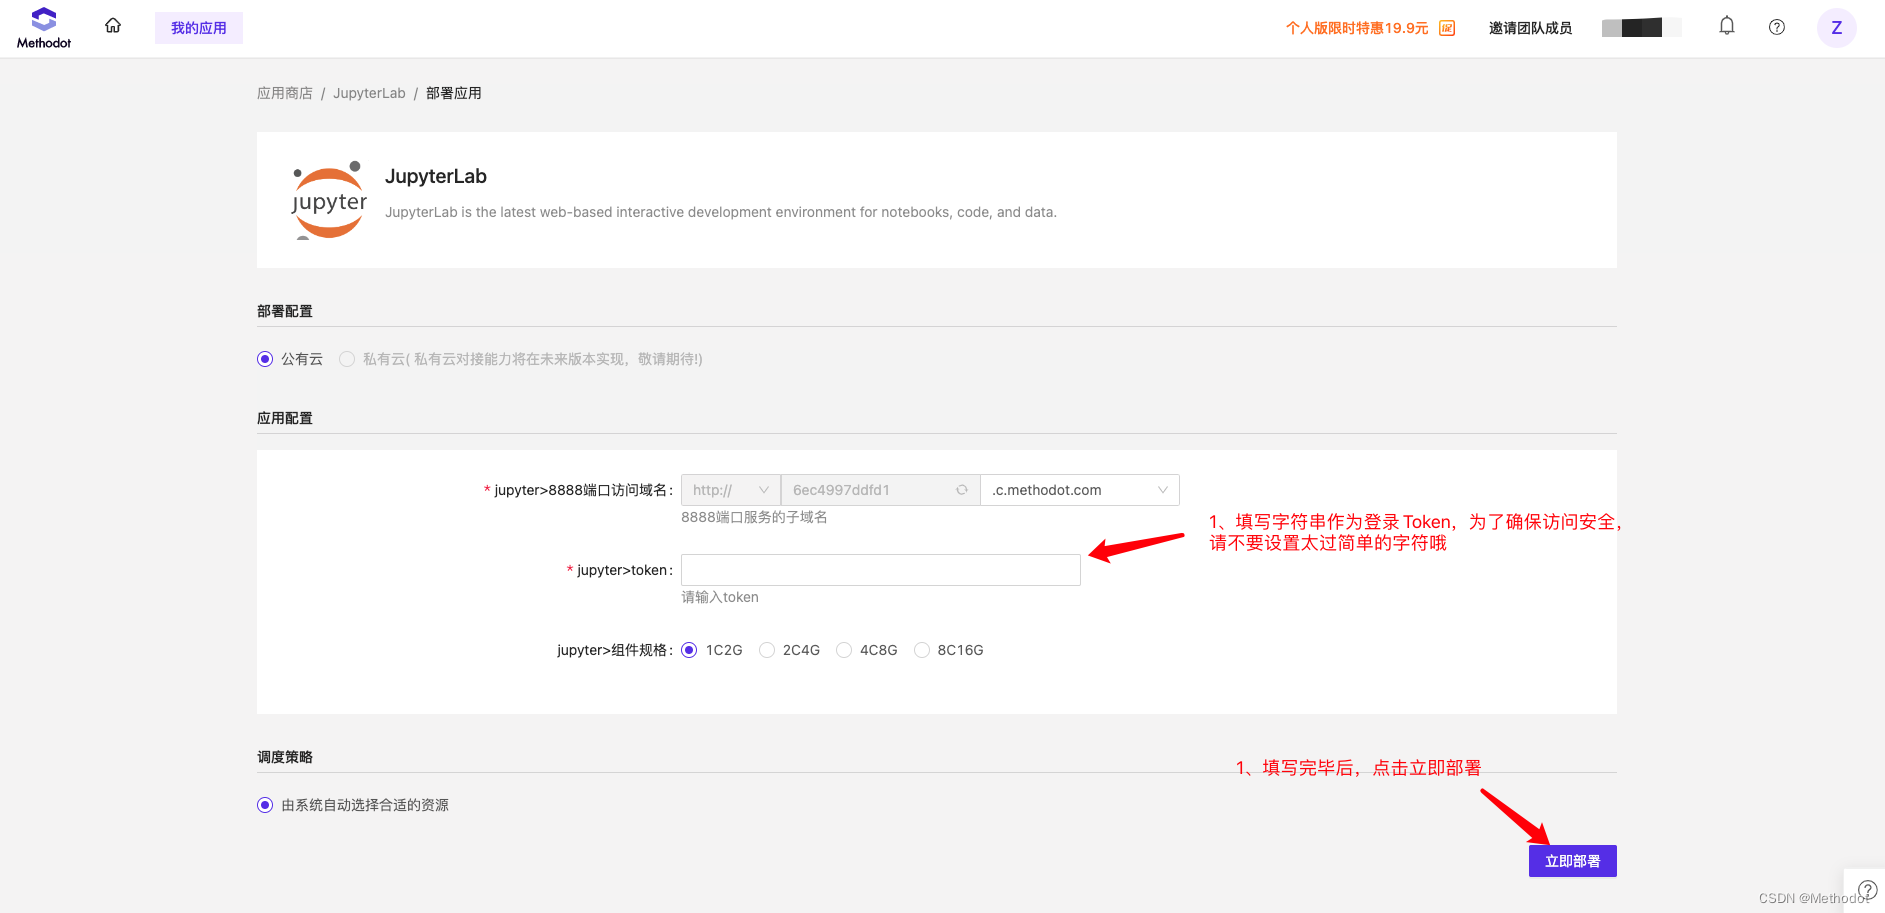The height and width of the screenshot is (913, 1885).
Task: Go to the home icon
Action: [x=113, y=26]
